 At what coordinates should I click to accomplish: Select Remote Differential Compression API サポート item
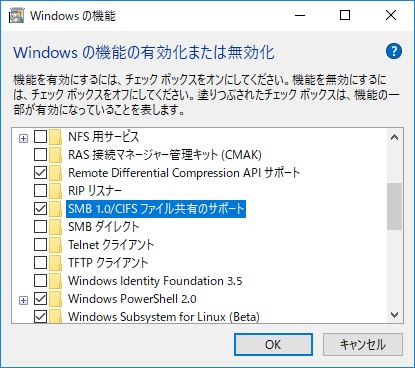[184, 173]
